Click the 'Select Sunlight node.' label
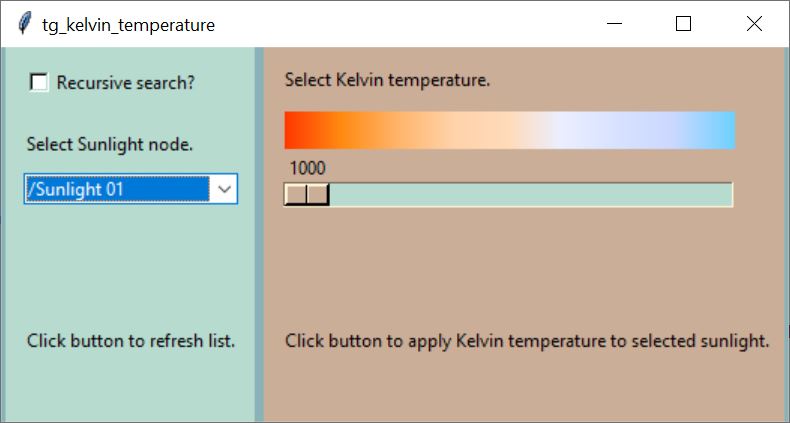This screenshot has height=423, width=790. pos(110,145)
